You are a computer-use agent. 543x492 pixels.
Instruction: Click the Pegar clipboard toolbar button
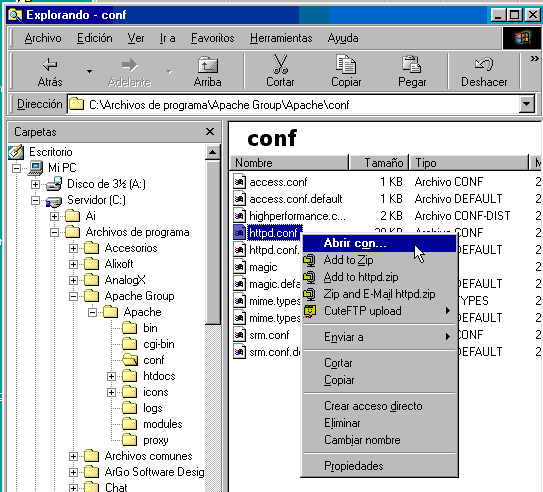click(x=412, y=72)
